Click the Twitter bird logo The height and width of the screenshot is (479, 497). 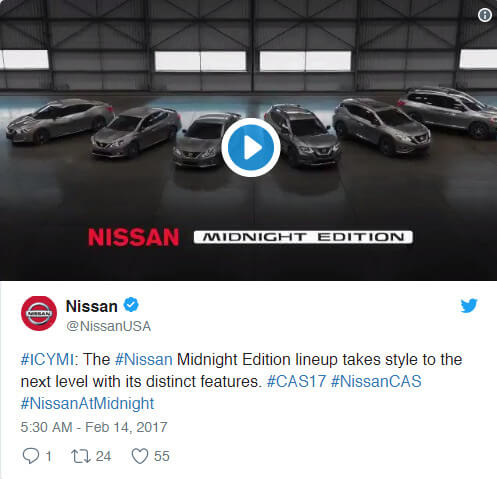(x=469, y=305)
